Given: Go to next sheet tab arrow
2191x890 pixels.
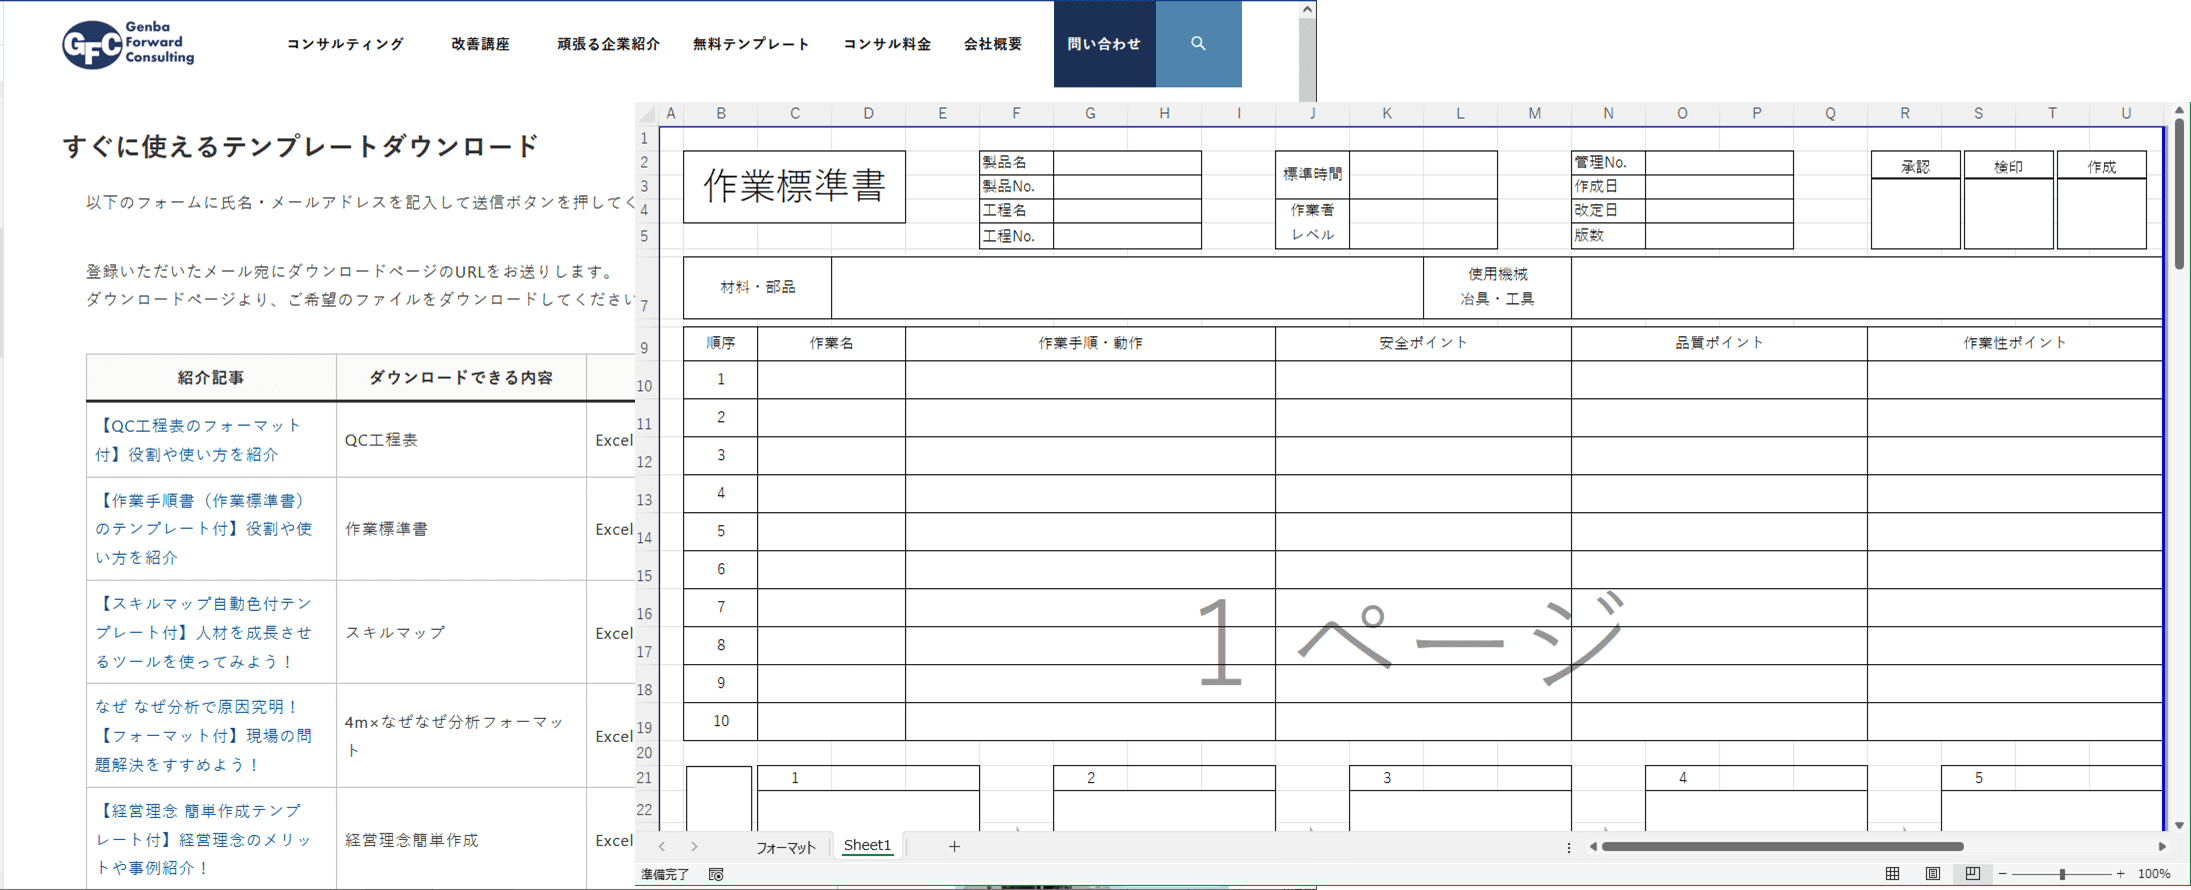Looking at the screenshot, I should coord(694,846).
